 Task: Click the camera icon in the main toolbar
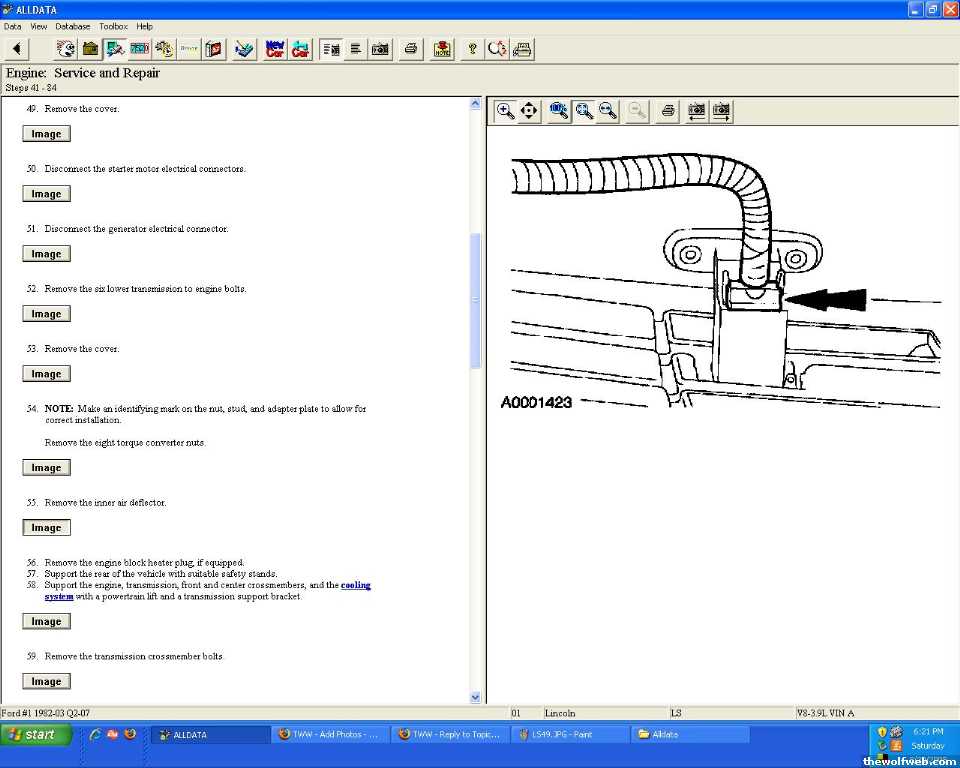coord(380,48)
